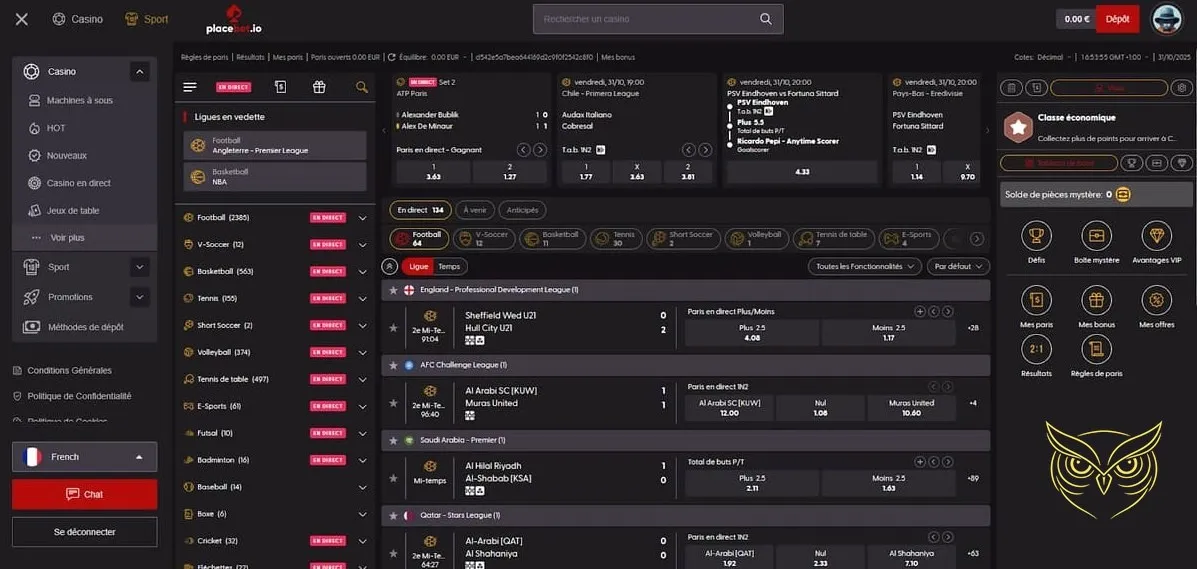
Task: Open the French language dropdown
Action: (84, 457)
